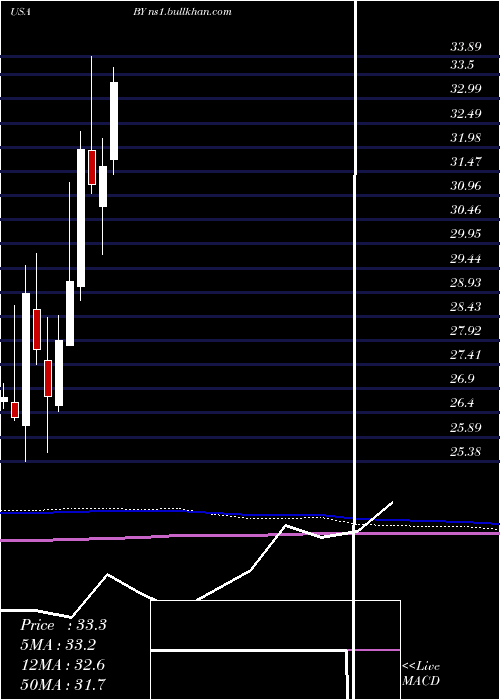This screenshot has height=700, width=500.
Task: Click the 29.95 price axis label
Action: pos(466,234)
